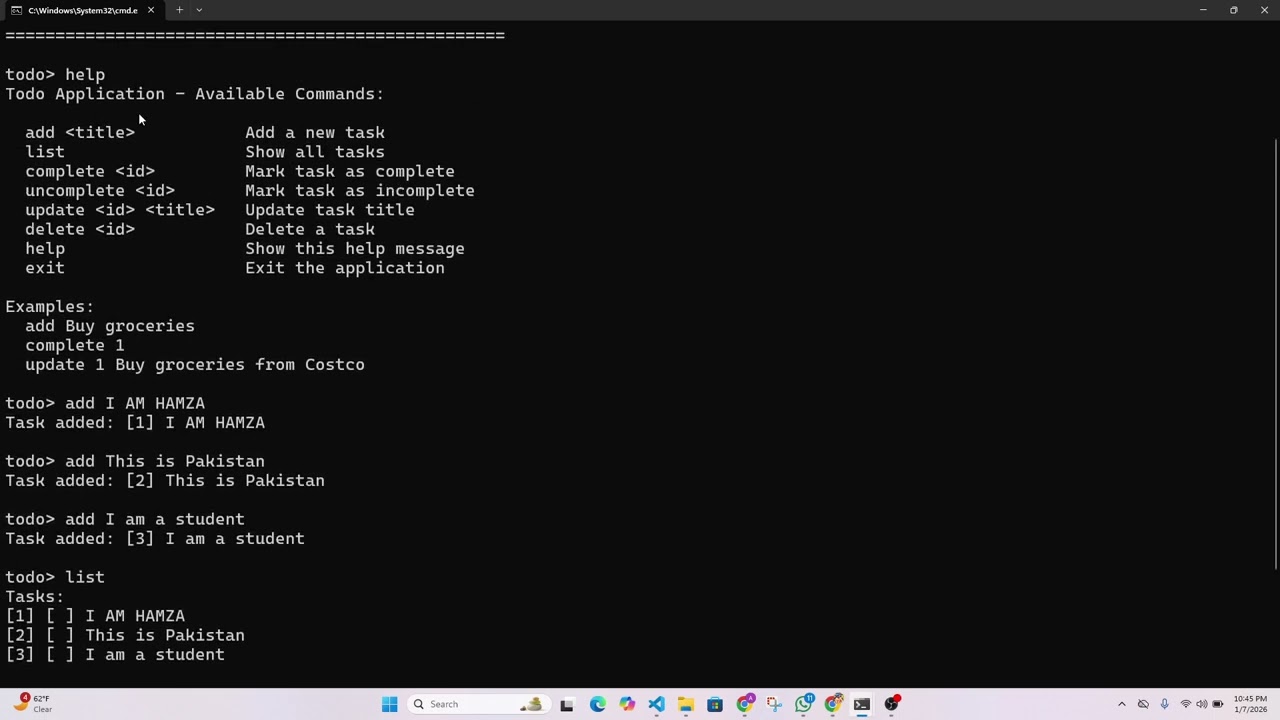The width and height of the screenshot is (1280, 720).
Task: Open Wi-Fi network settings icon
Action: pos(1185,704)
